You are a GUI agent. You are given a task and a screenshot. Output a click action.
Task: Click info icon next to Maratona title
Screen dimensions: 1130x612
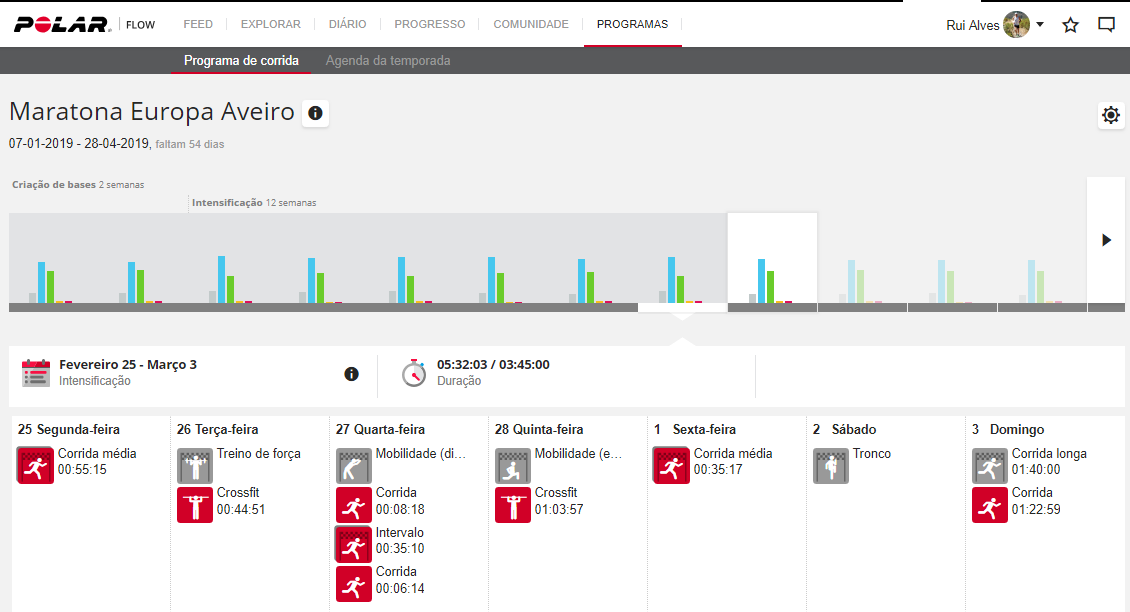pyautogui.click(x=315, y=114)
